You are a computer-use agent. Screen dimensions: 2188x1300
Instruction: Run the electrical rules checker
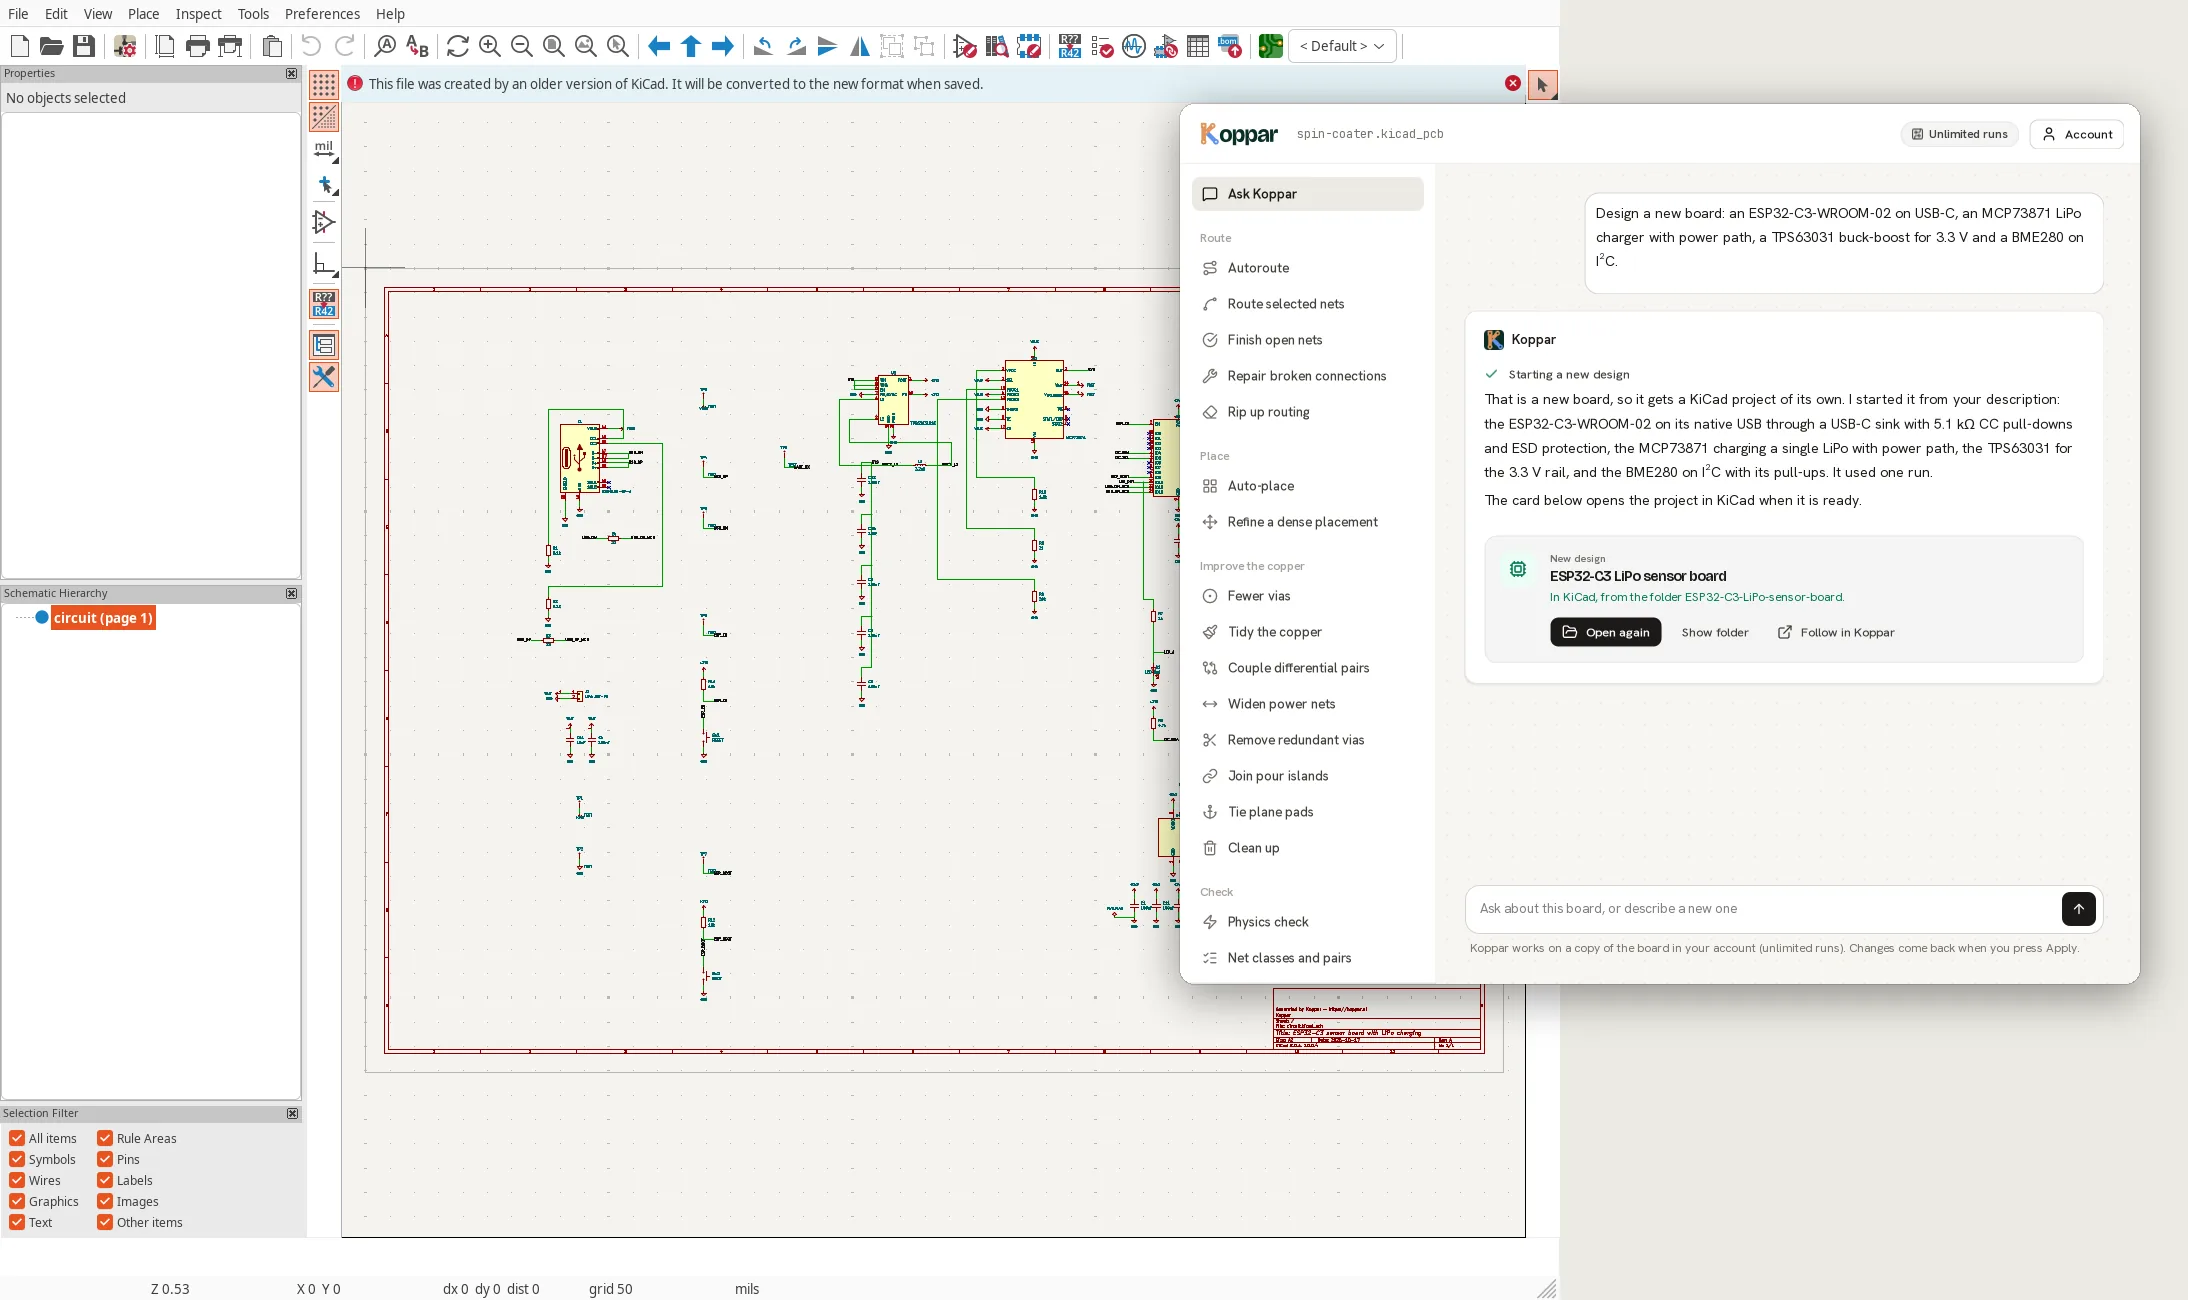point(1102,46)
